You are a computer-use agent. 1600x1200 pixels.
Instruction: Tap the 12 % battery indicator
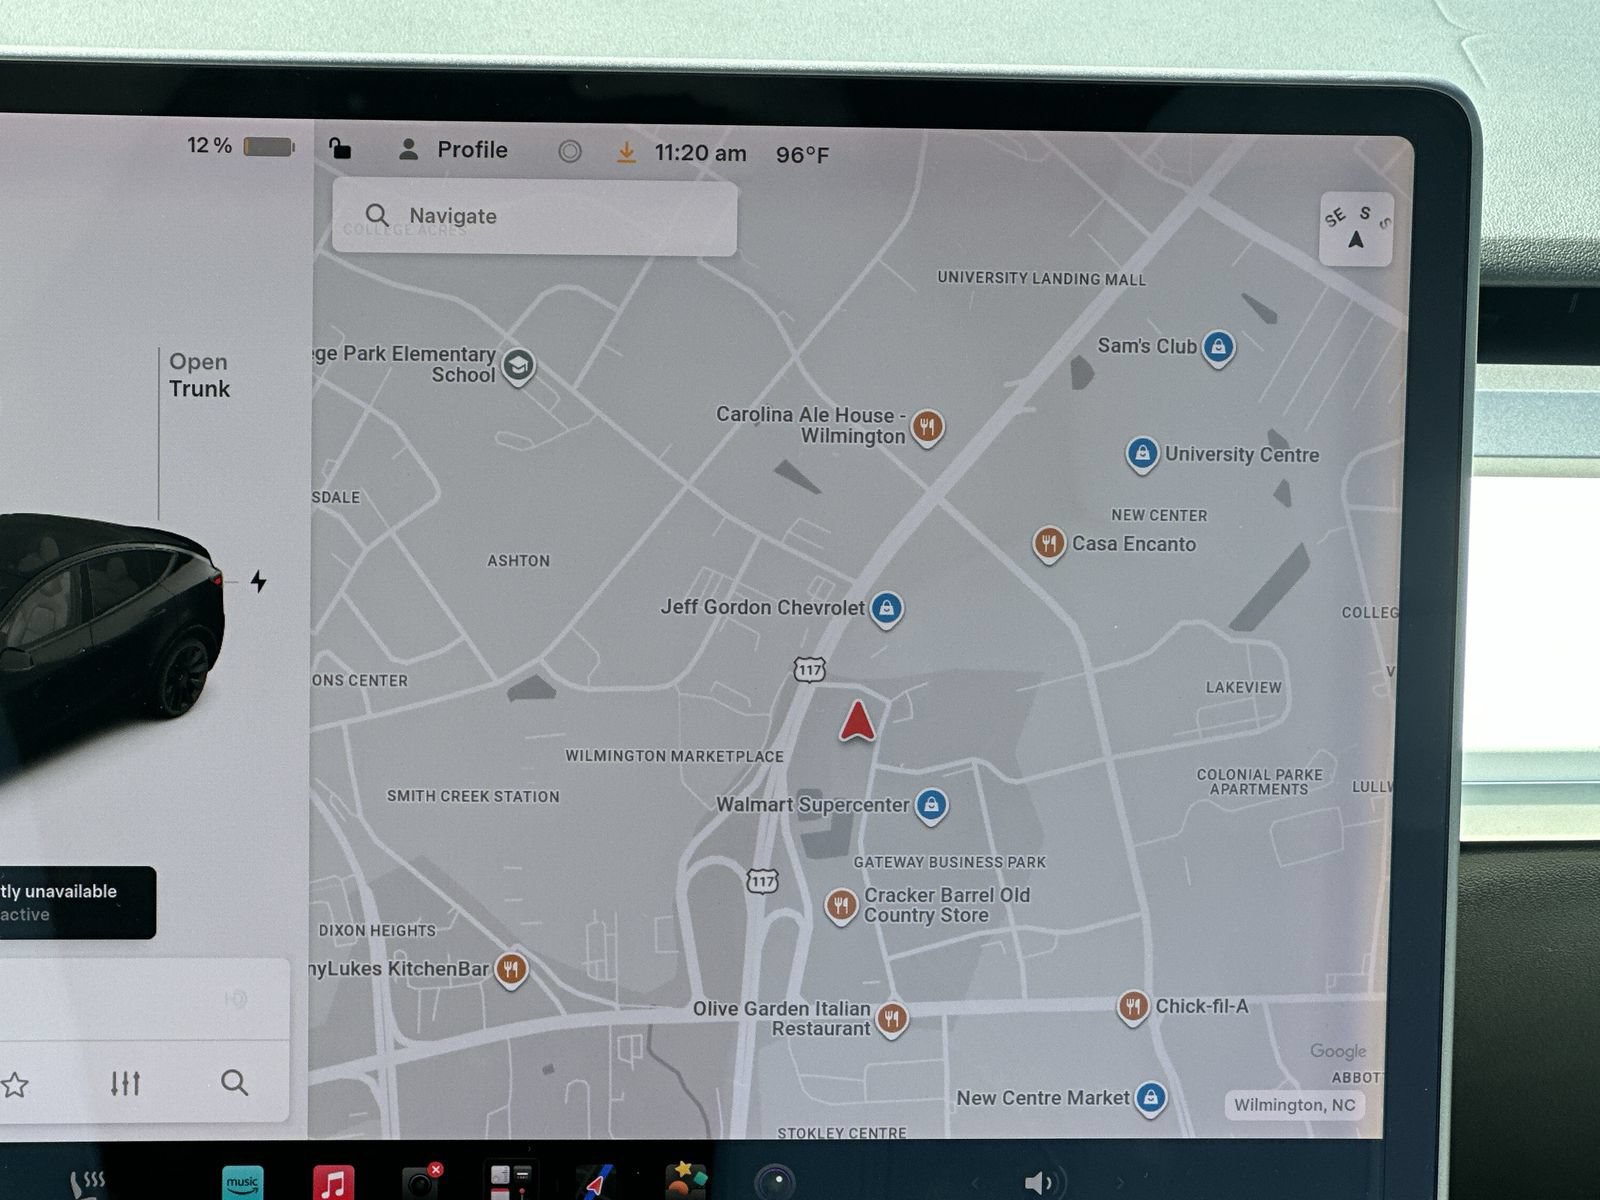240,146
